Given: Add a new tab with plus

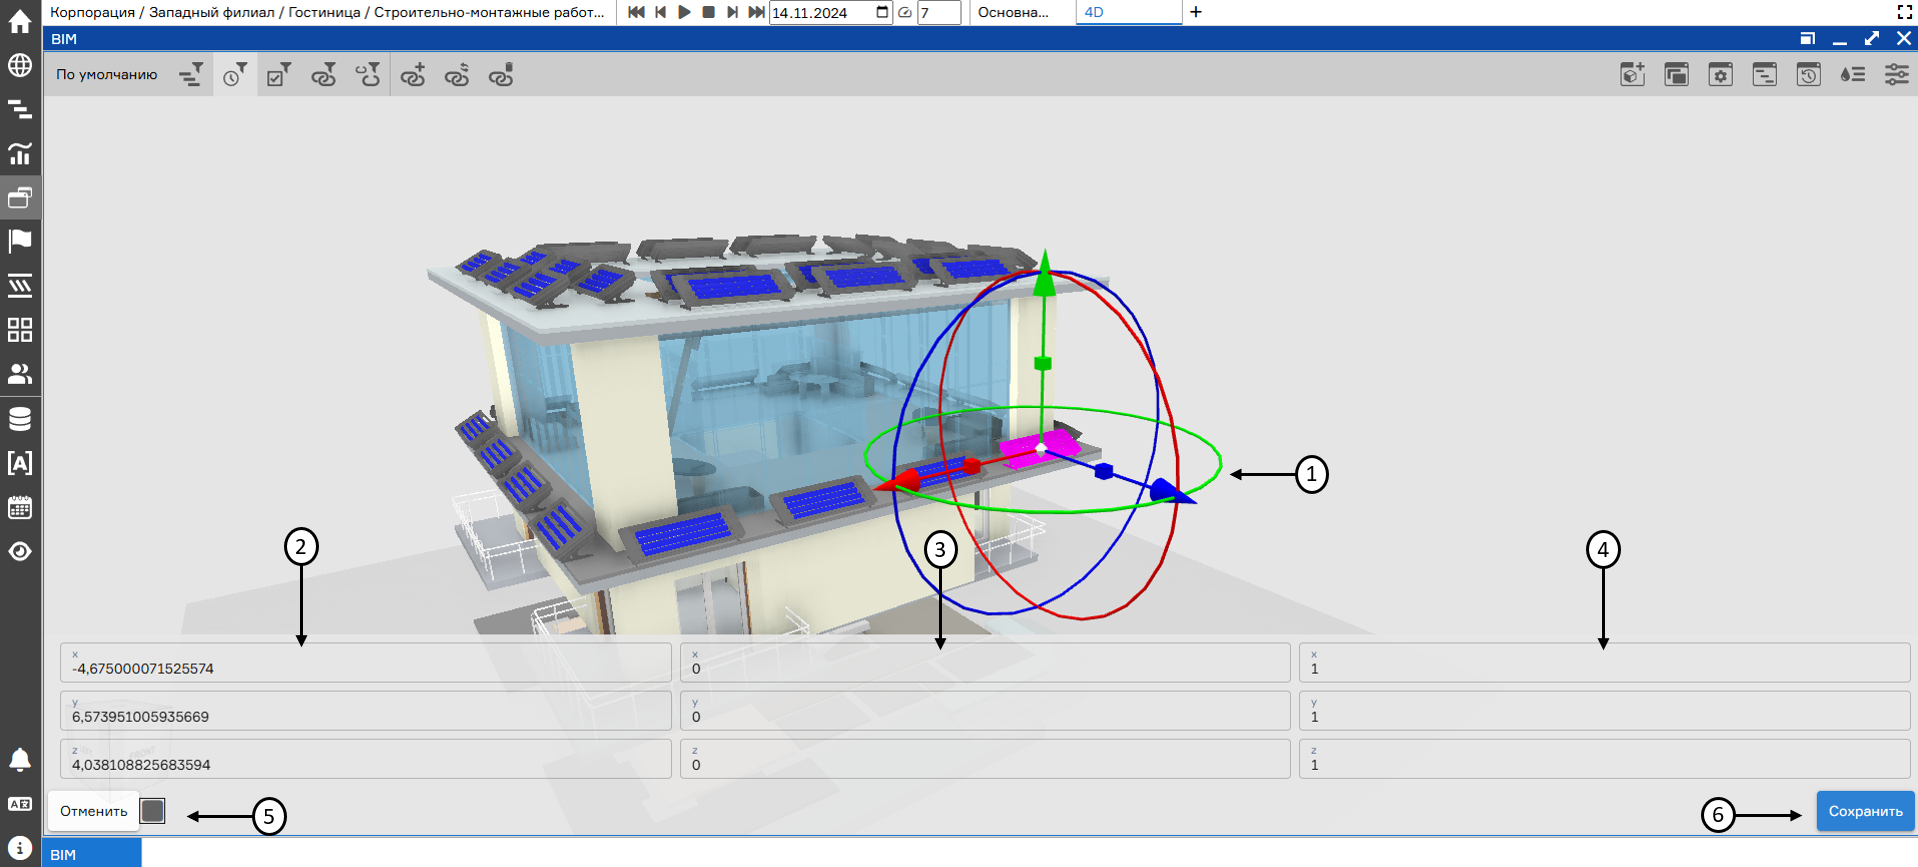Looking at the screenshot, I should 1196,12.
